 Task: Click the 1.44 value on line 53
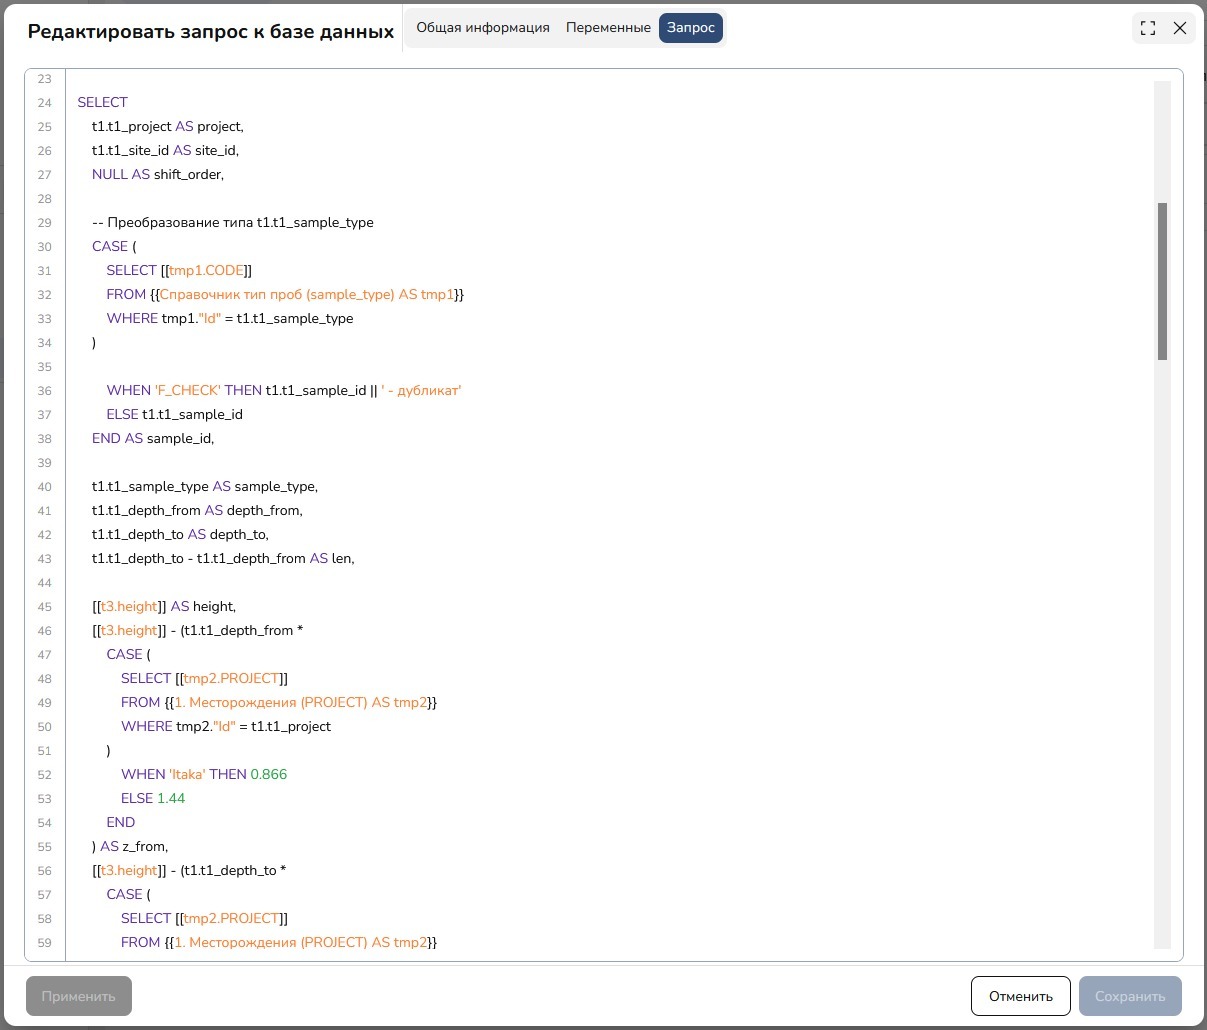[171, 798]
